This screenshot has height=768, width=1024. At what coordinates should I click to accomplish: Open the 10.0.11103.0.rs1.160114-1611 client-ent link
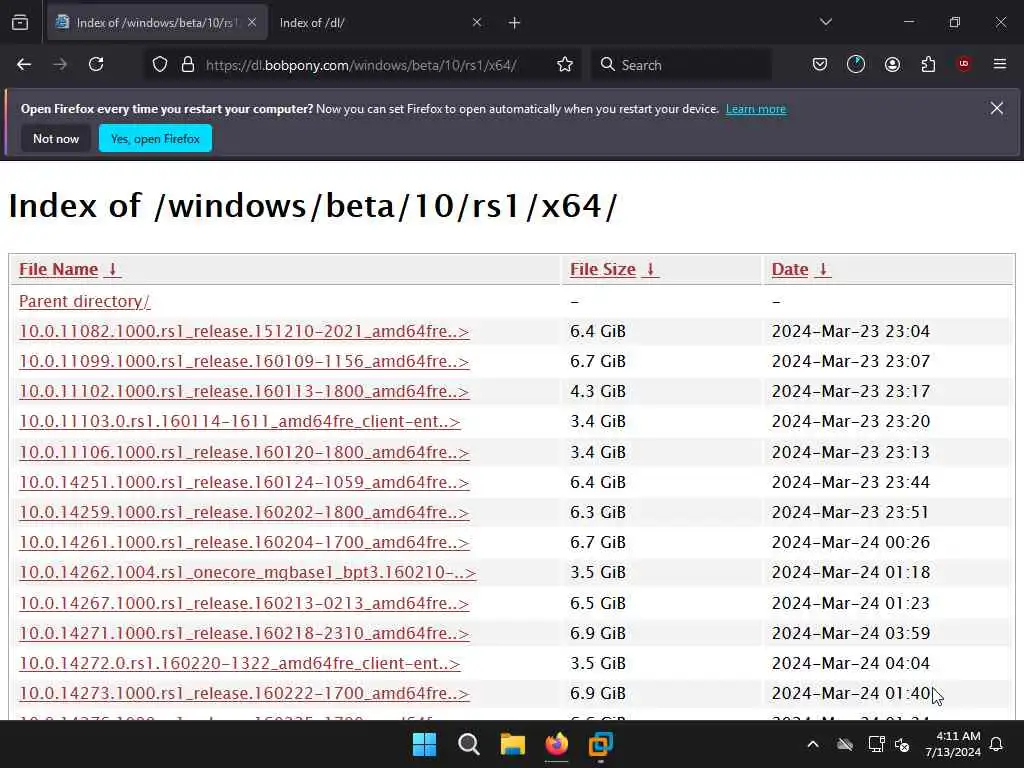click(240, 421)
